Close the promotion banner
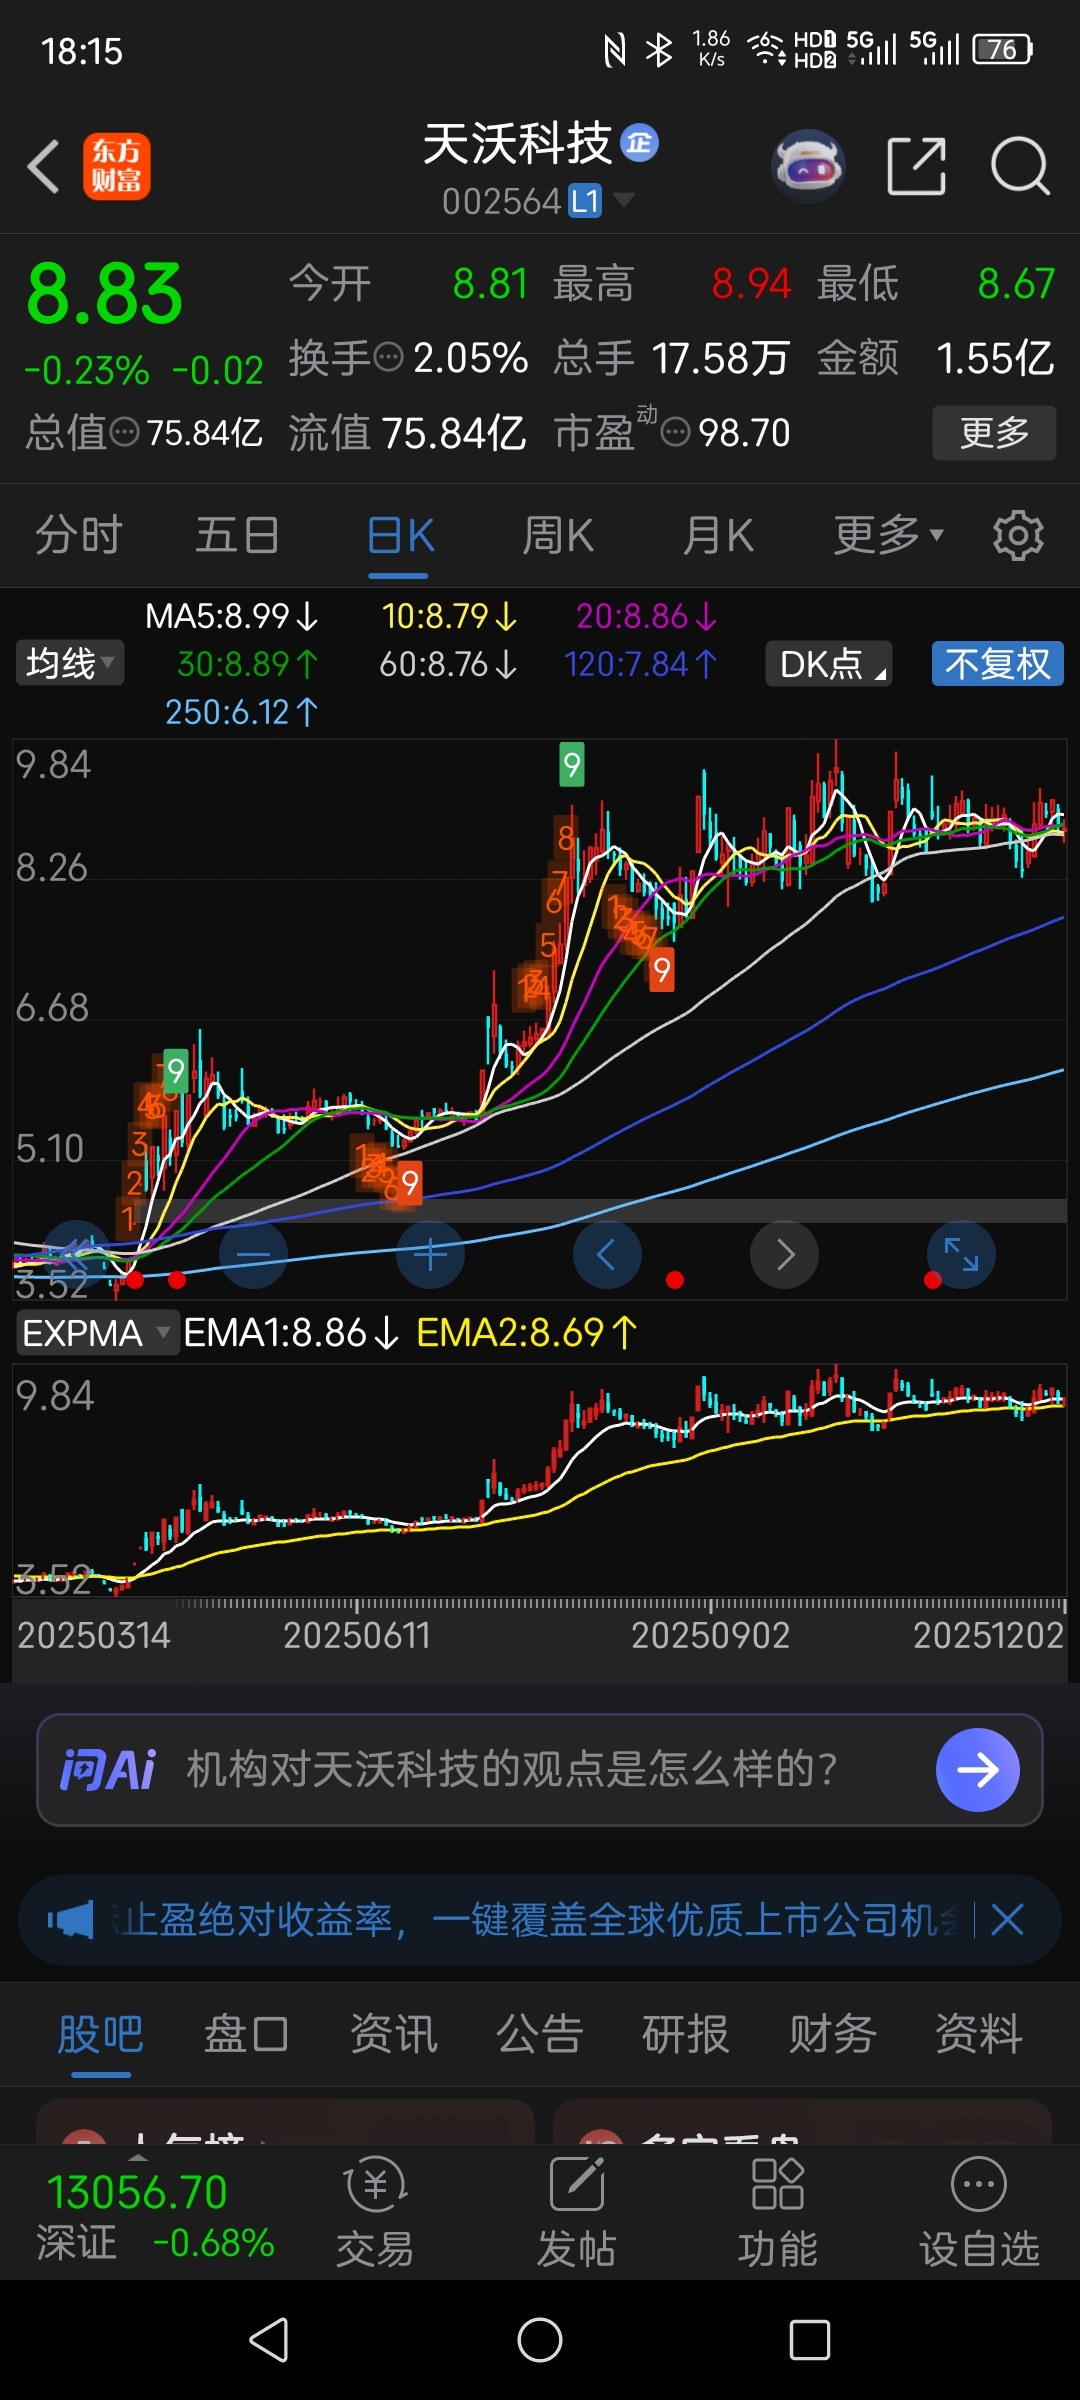This screenshot has width=1080, height=2400. [1007, 1920]
